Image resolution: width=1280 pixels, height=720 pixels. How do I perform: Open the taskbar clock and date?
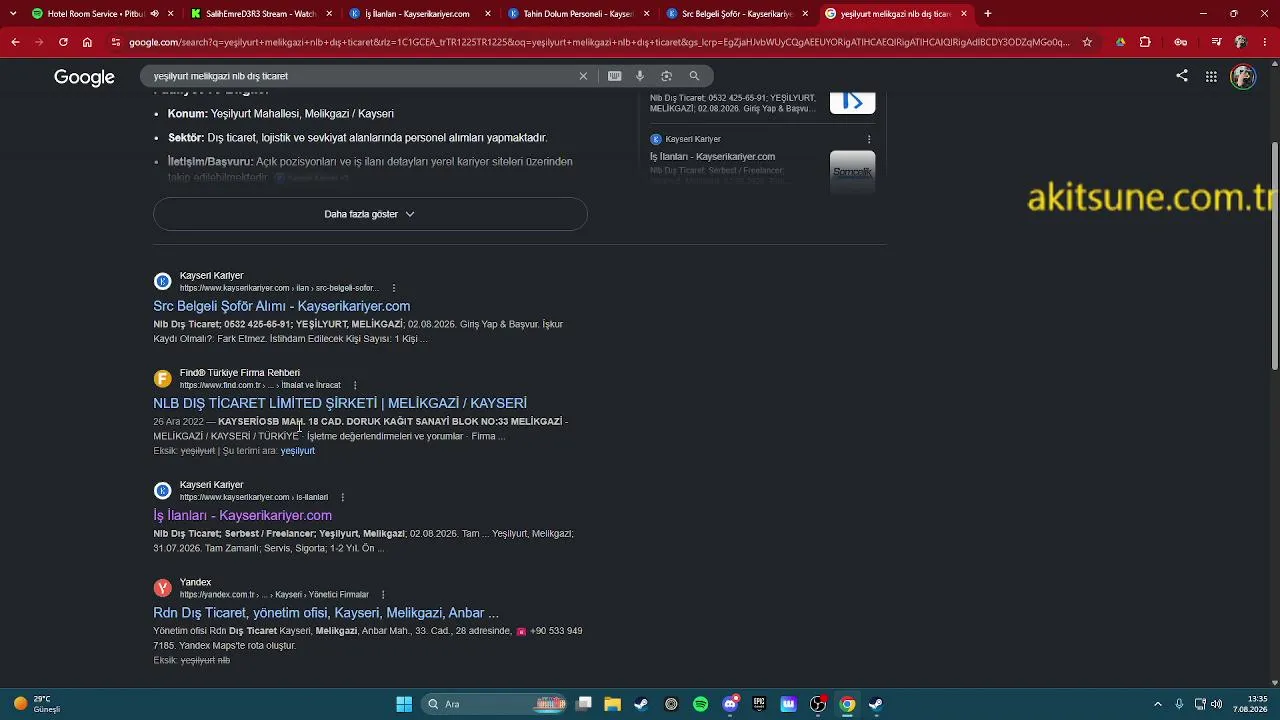[1250, 704]
